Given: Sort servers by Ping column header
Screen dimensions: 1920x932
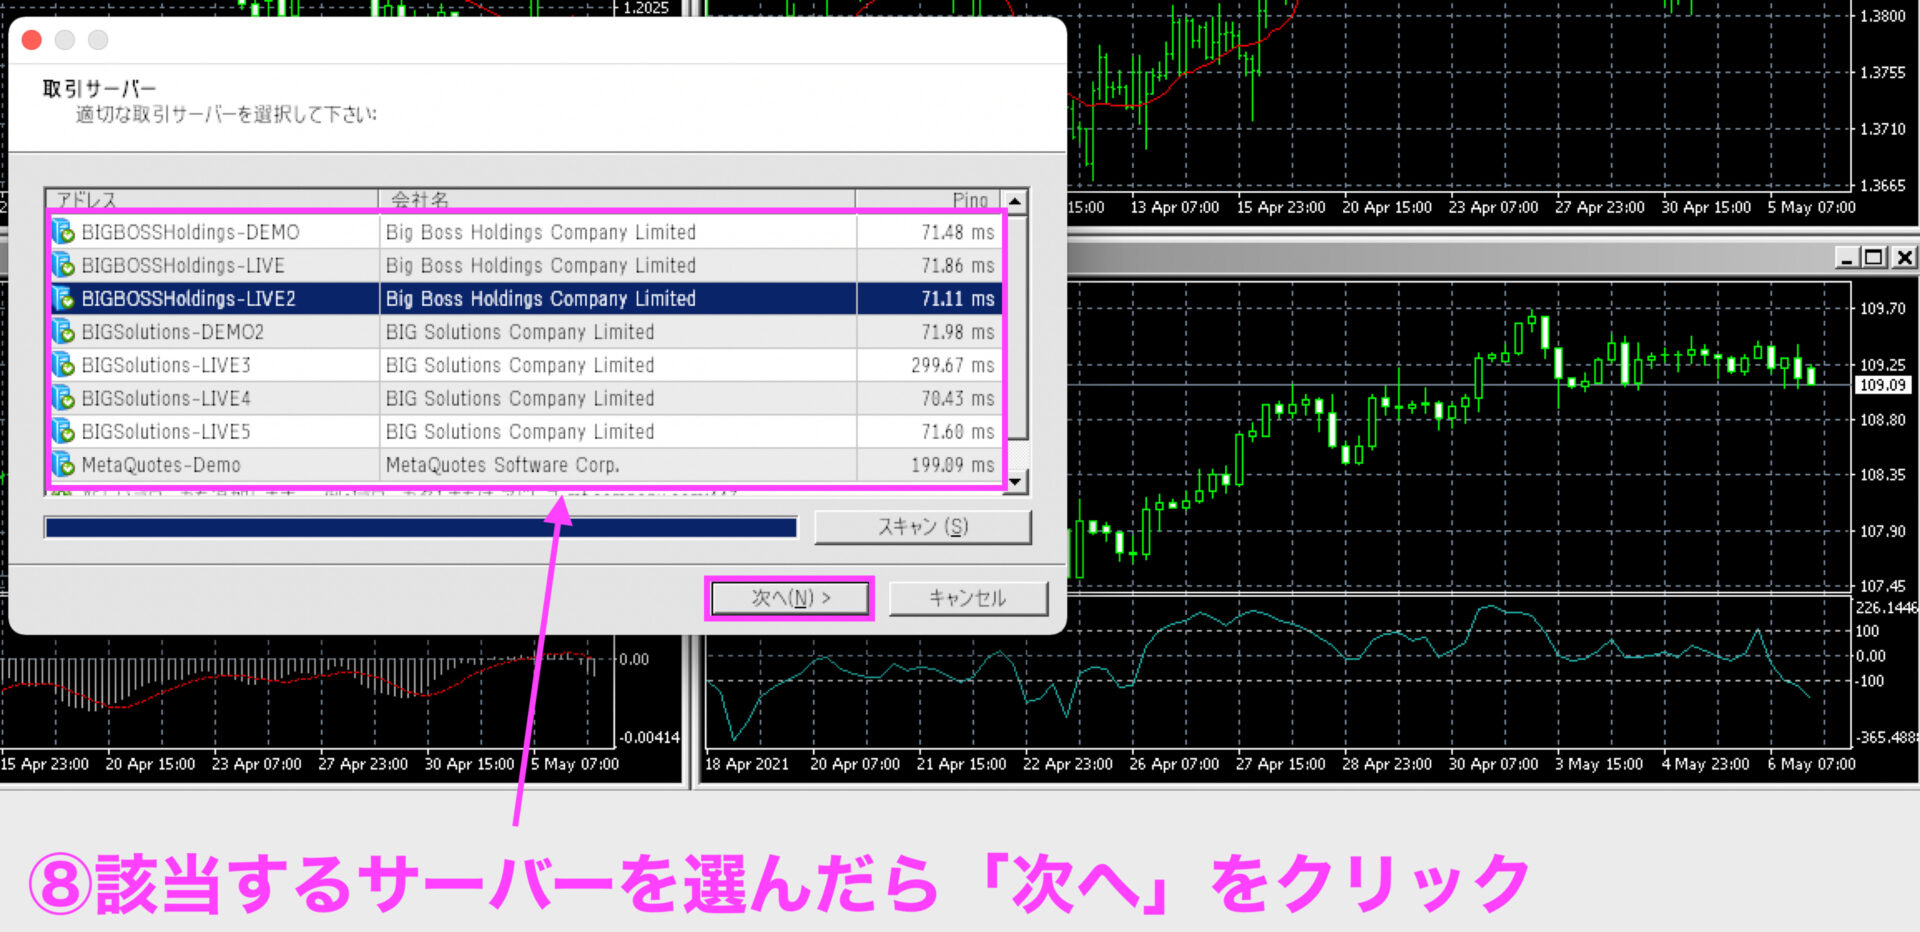Looking at the screenshot, I should pyautogui.click(x=928, y=199).
